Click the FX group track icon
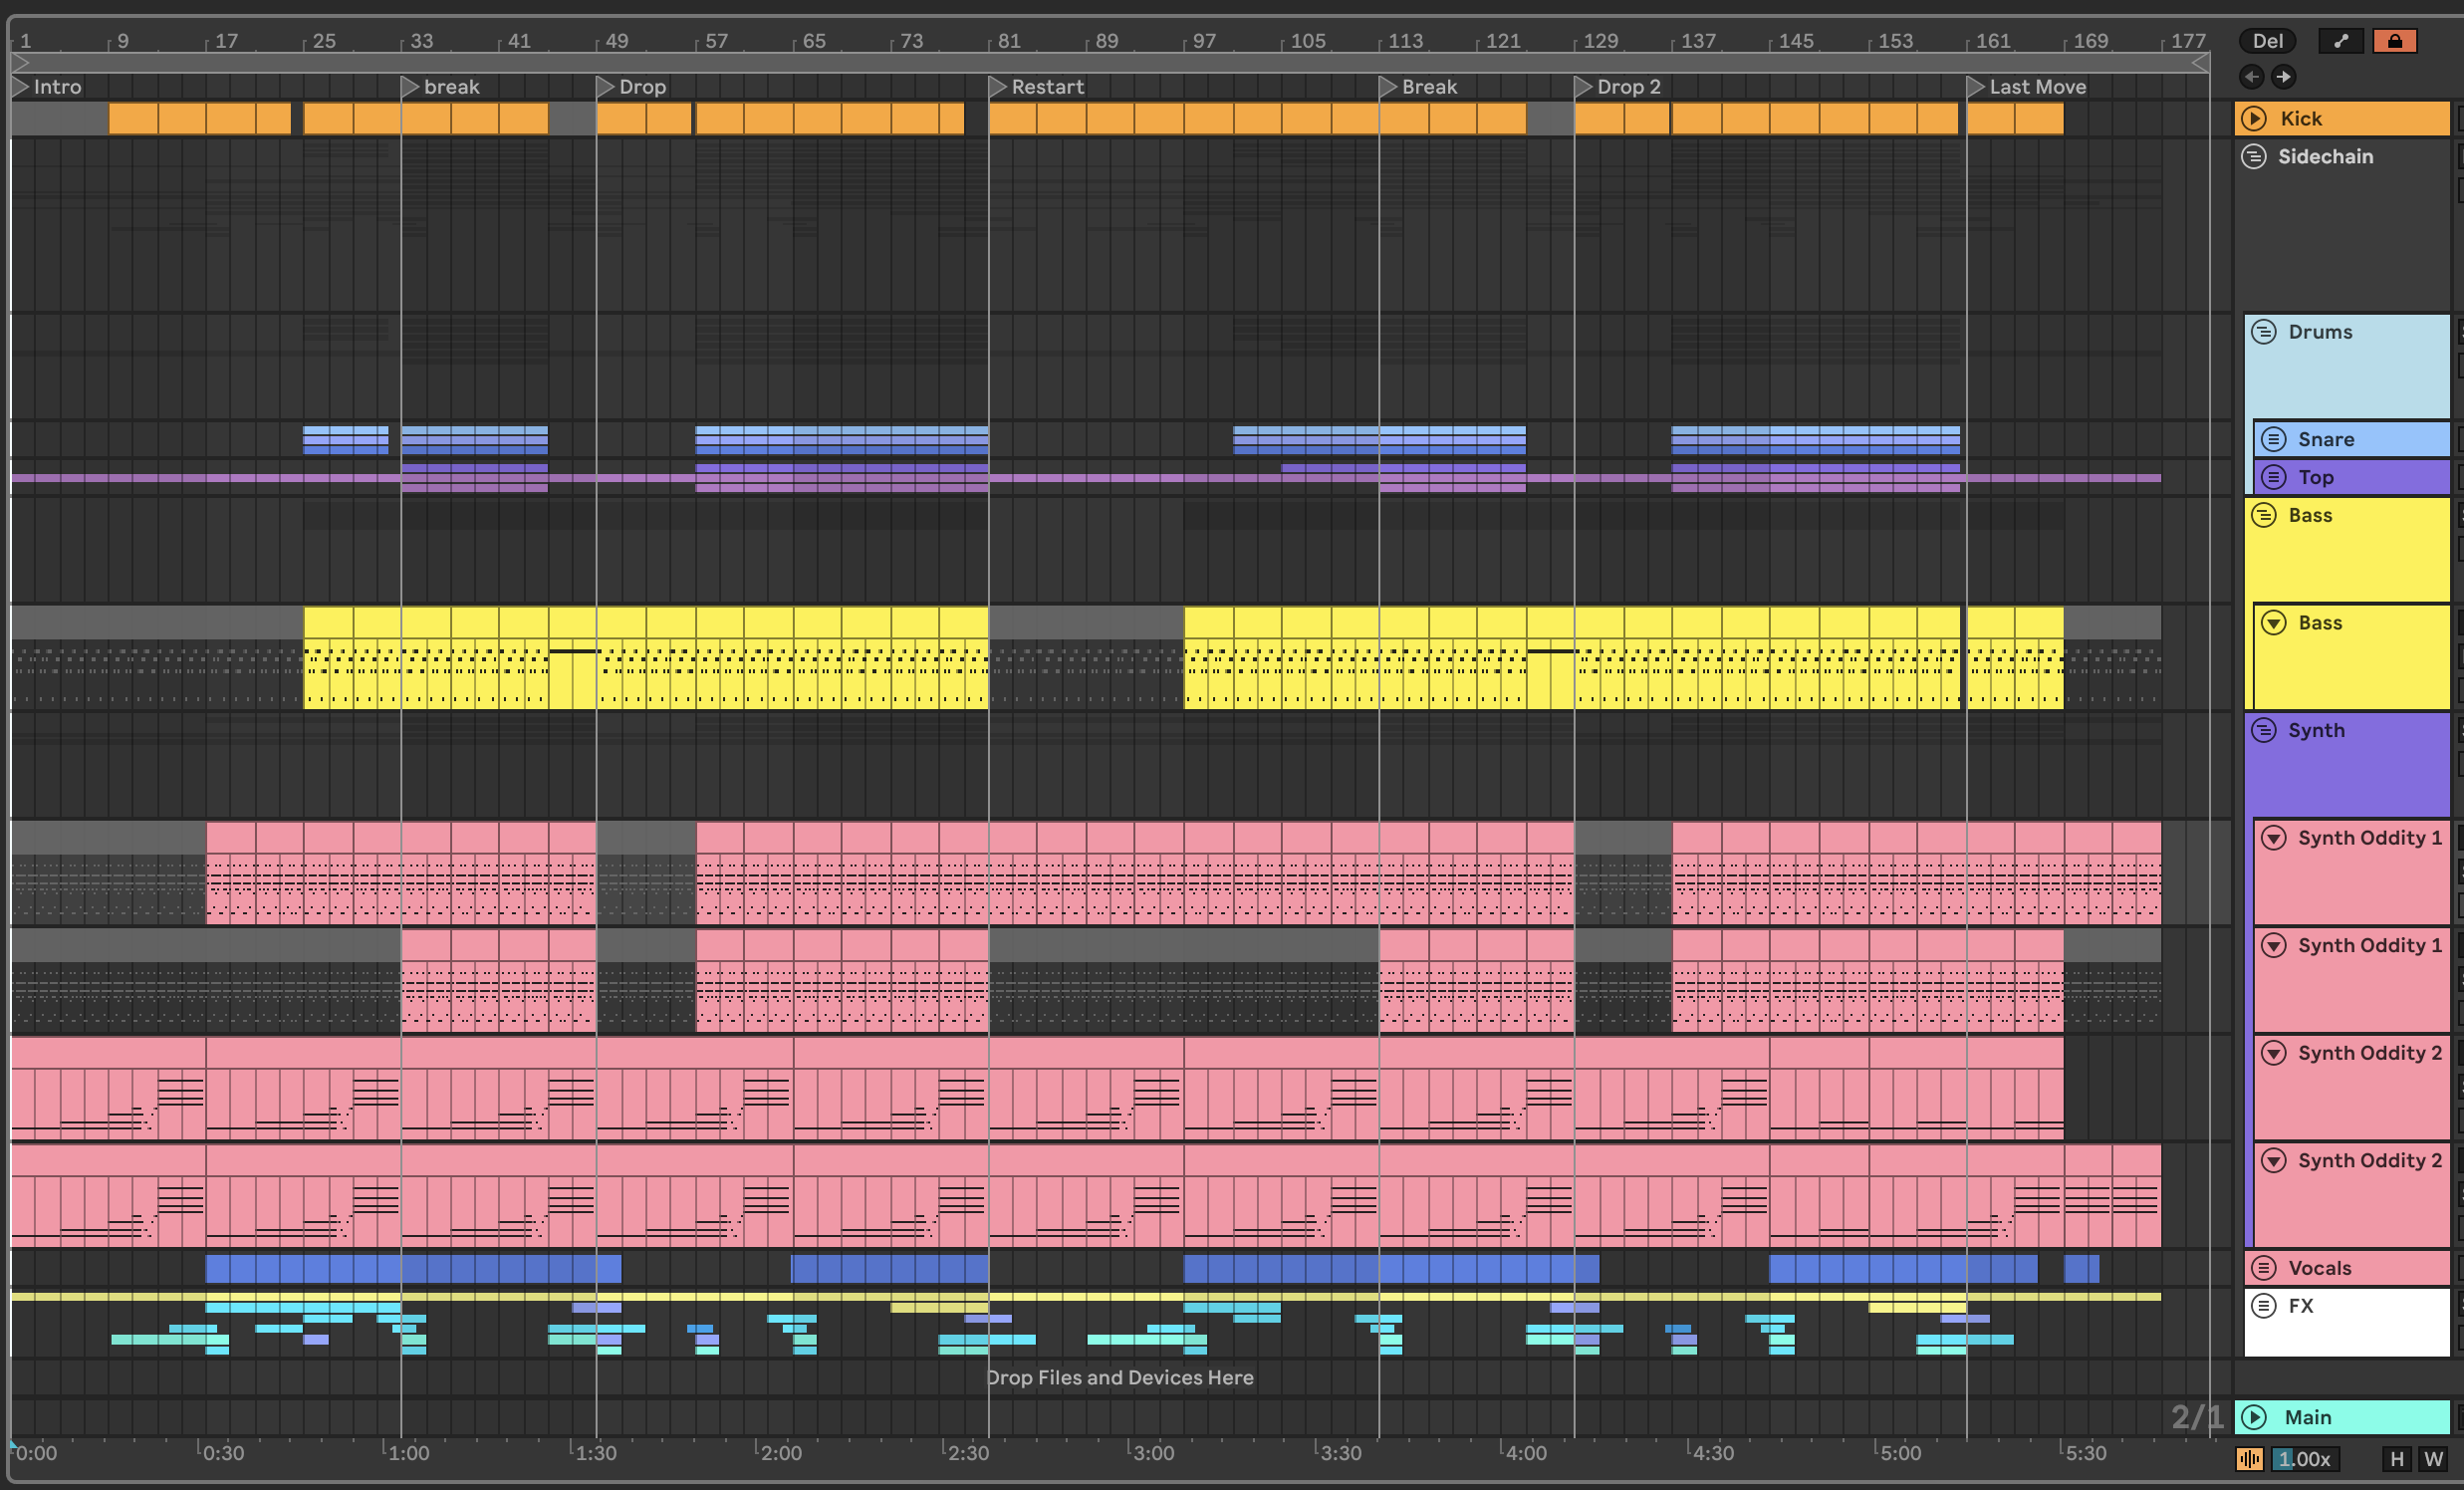 tap(2264, 1305)
